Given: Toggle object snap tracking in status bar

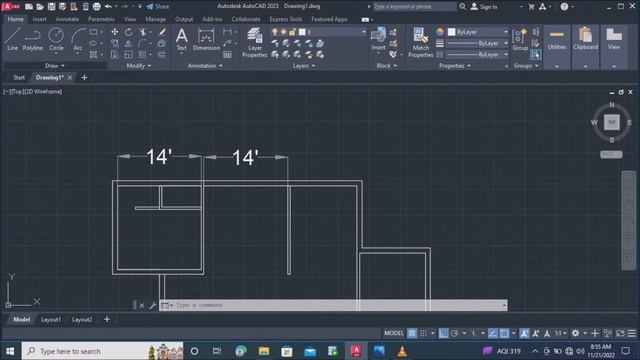Looking at the screenshot, I should 493,333.
